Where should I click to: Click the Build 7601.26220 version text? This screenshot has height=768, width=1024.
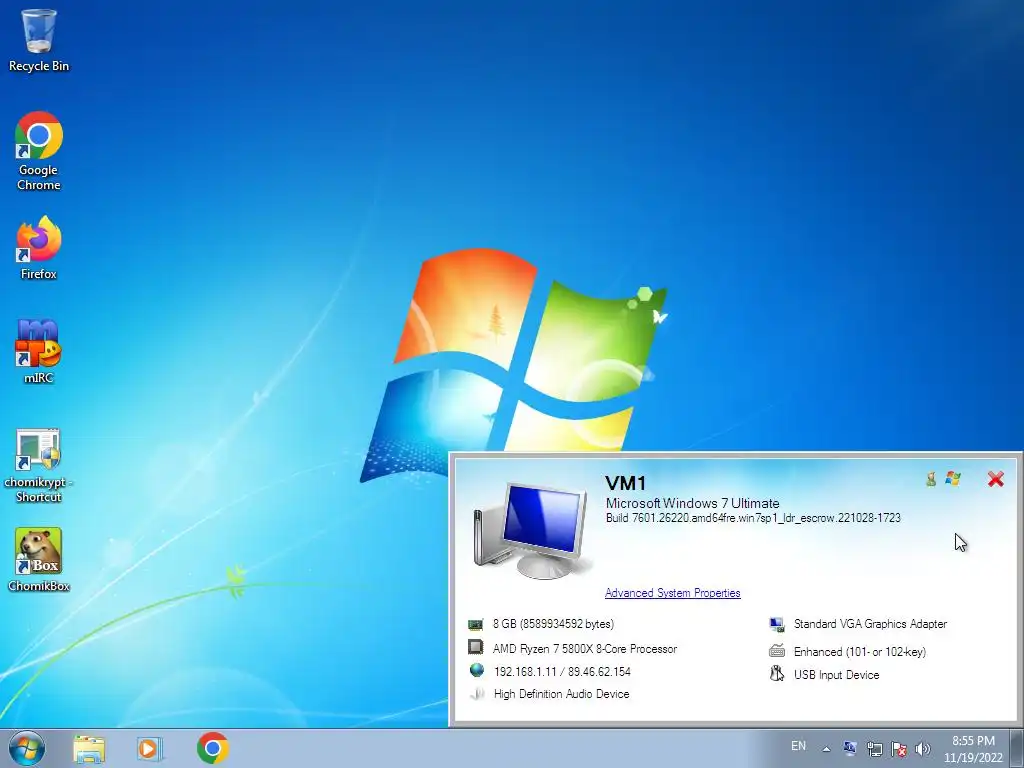(753, 518)
